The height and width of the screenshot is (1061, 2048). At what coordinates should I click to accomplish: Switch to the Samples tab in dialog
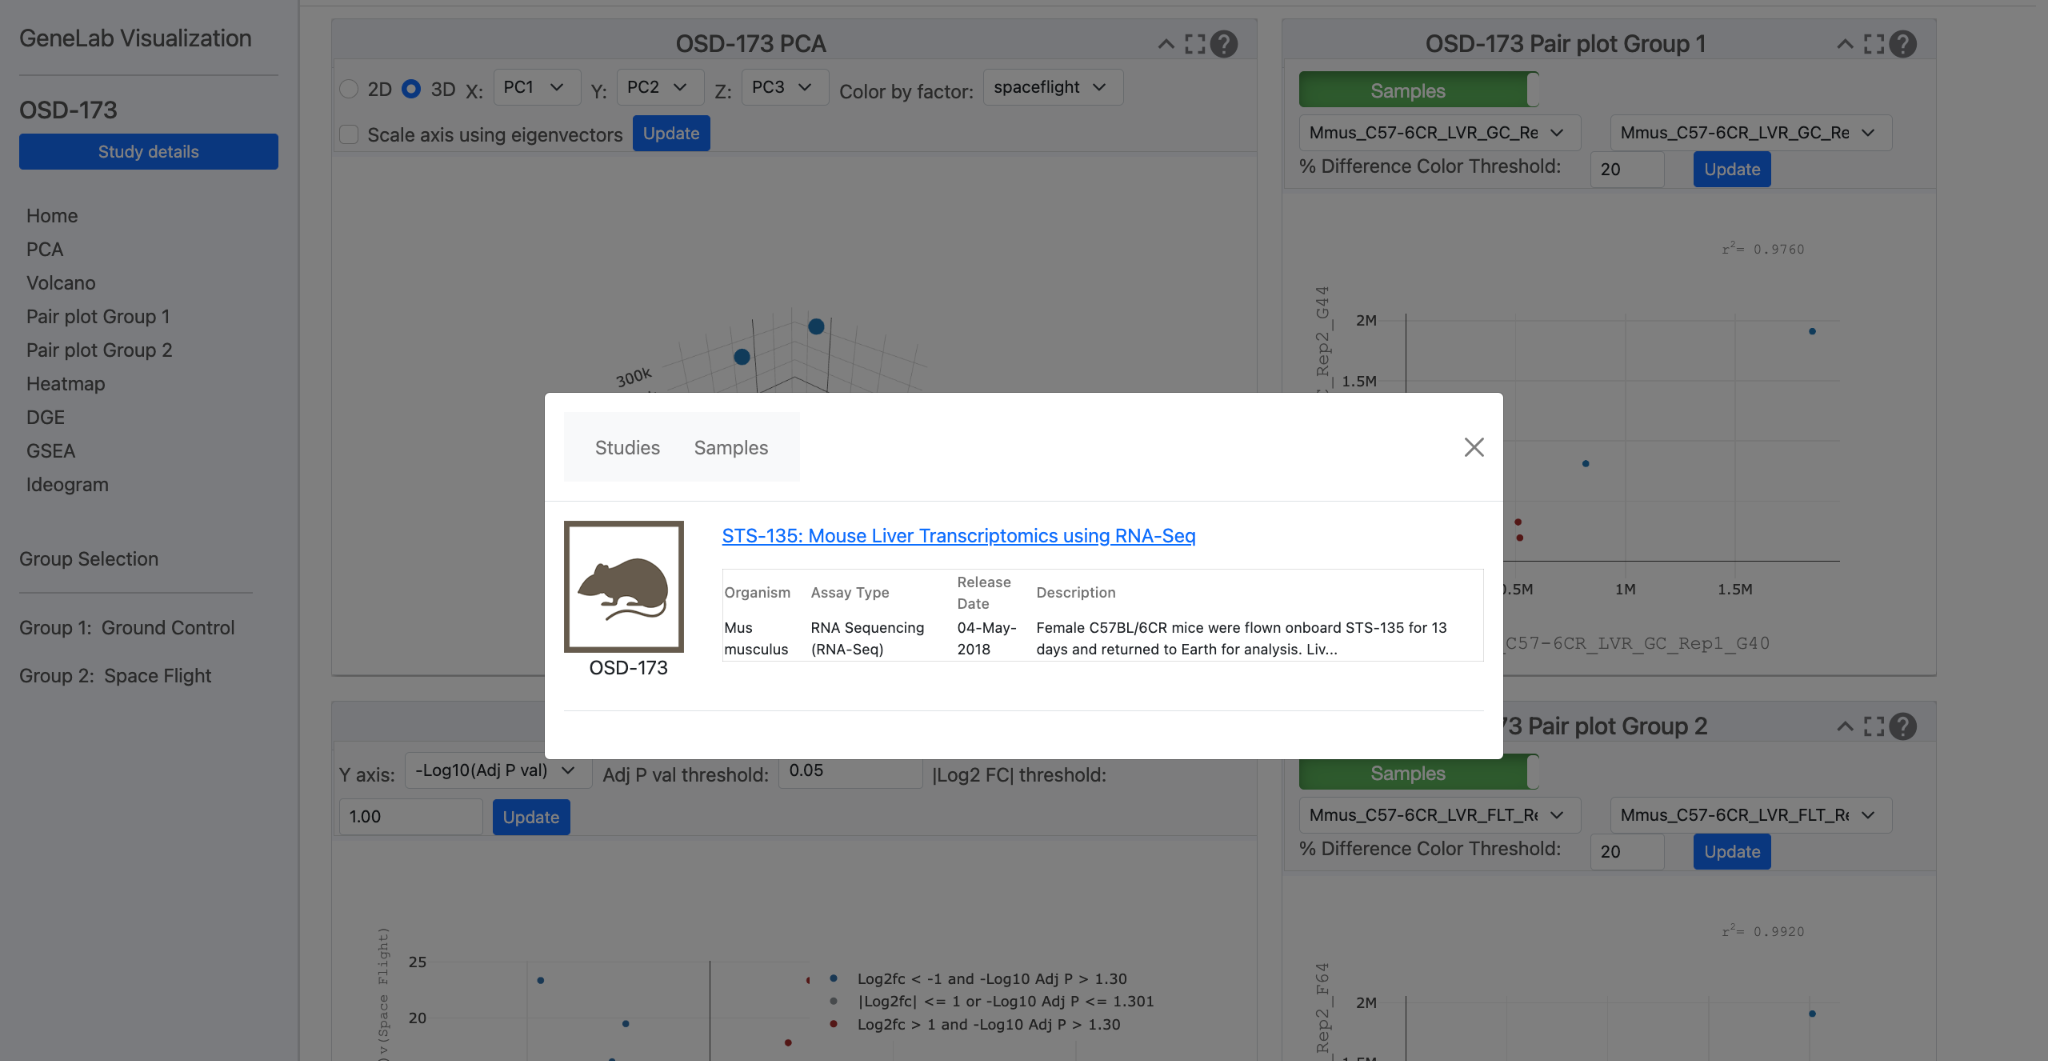pos(731,448)
